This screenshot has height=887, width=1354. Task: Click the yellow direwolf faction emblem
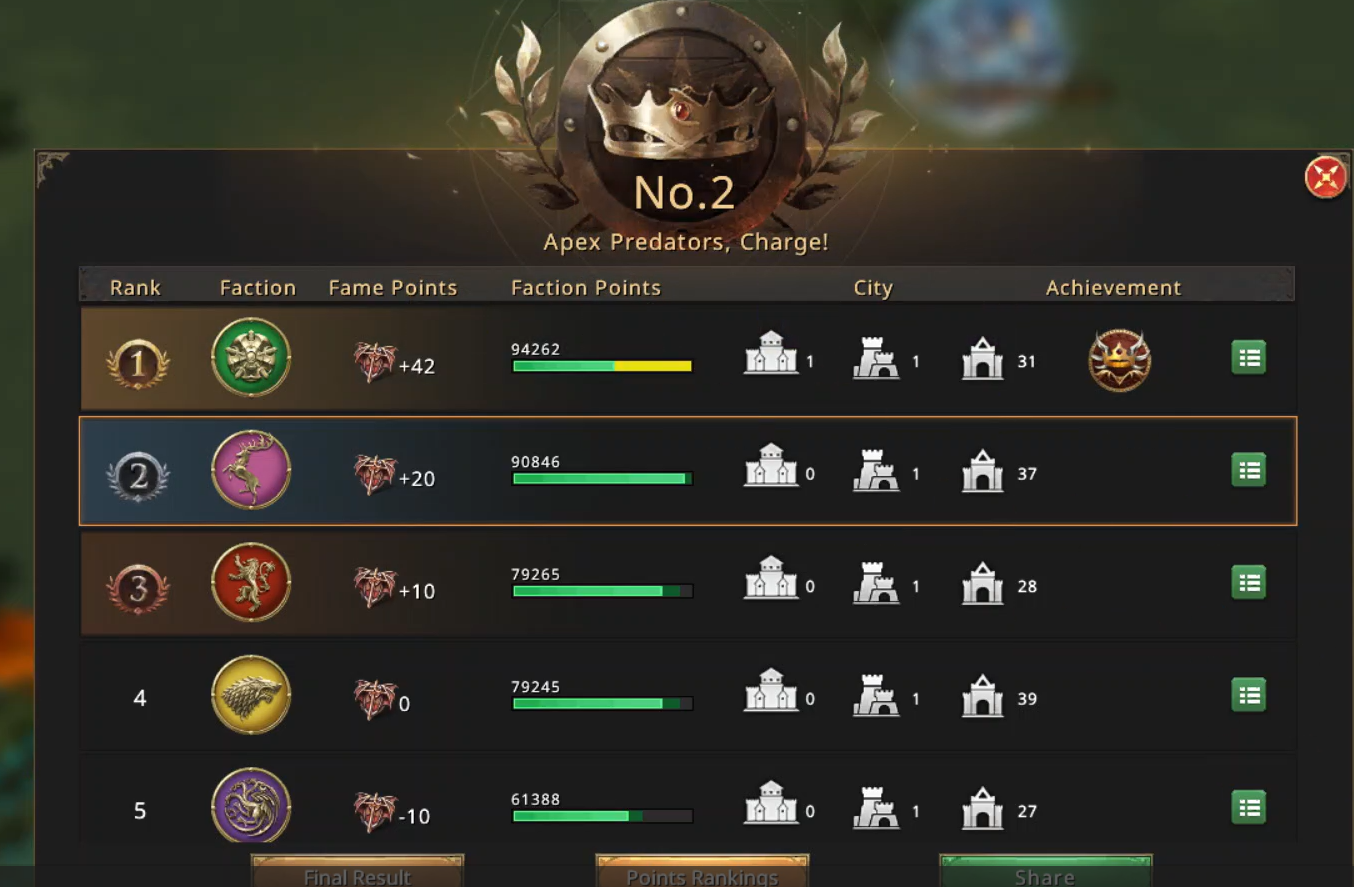point(251,695)
